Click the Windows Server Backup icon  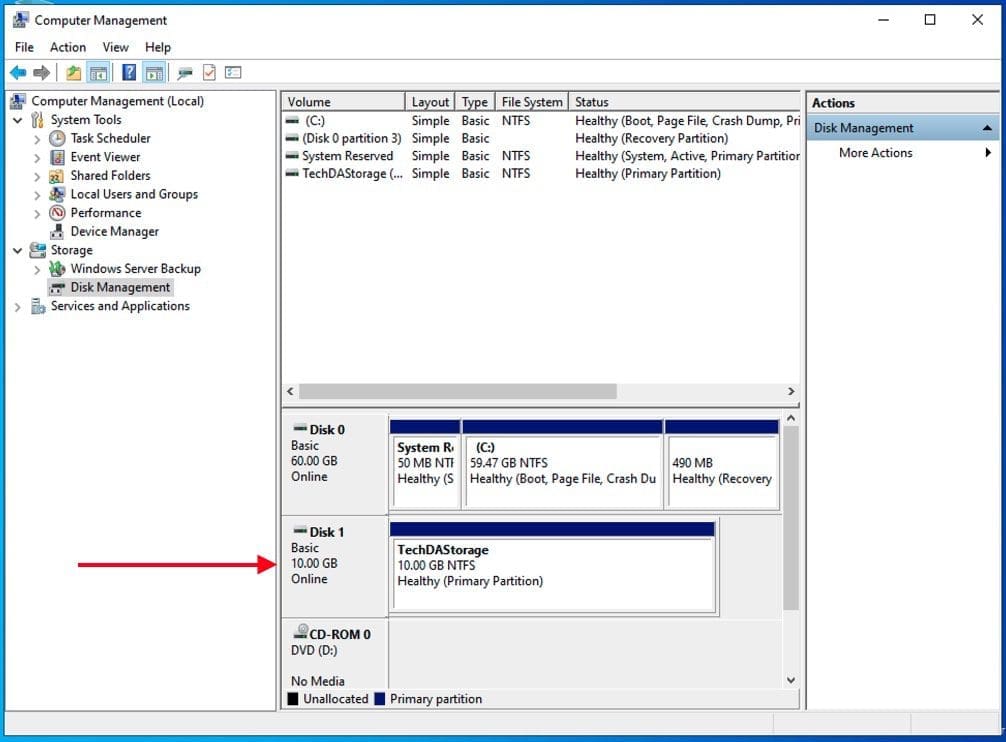pos(57,269)
